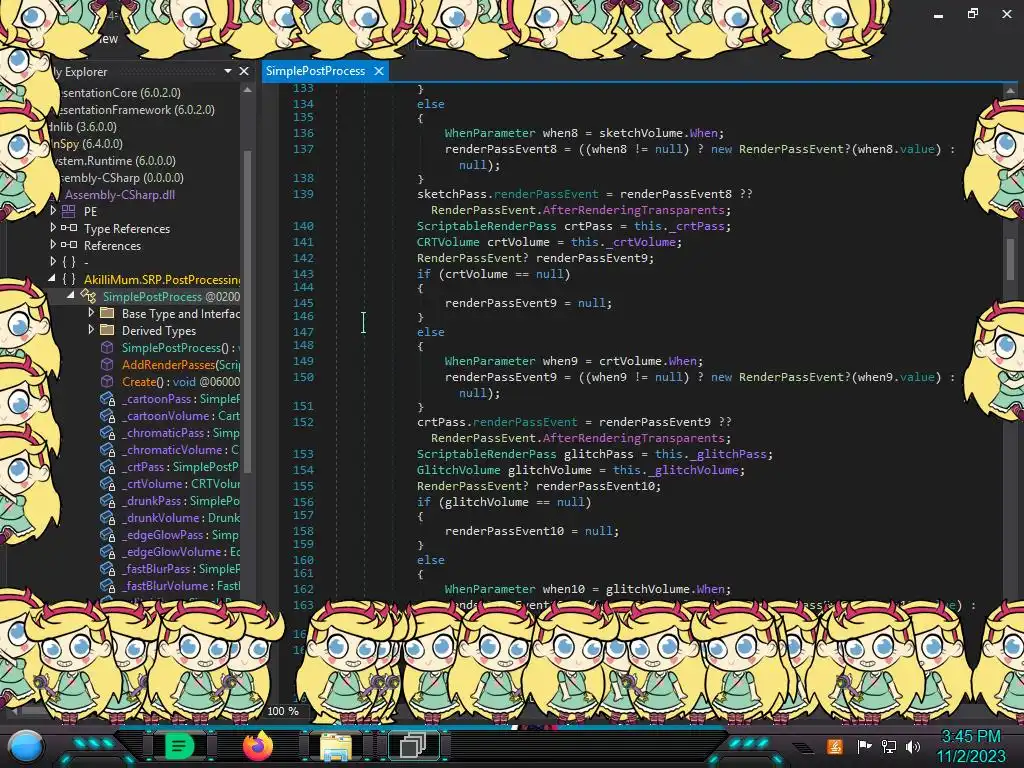Expand the Type References node
1024x768 pixels.
(x=54, y=227)
